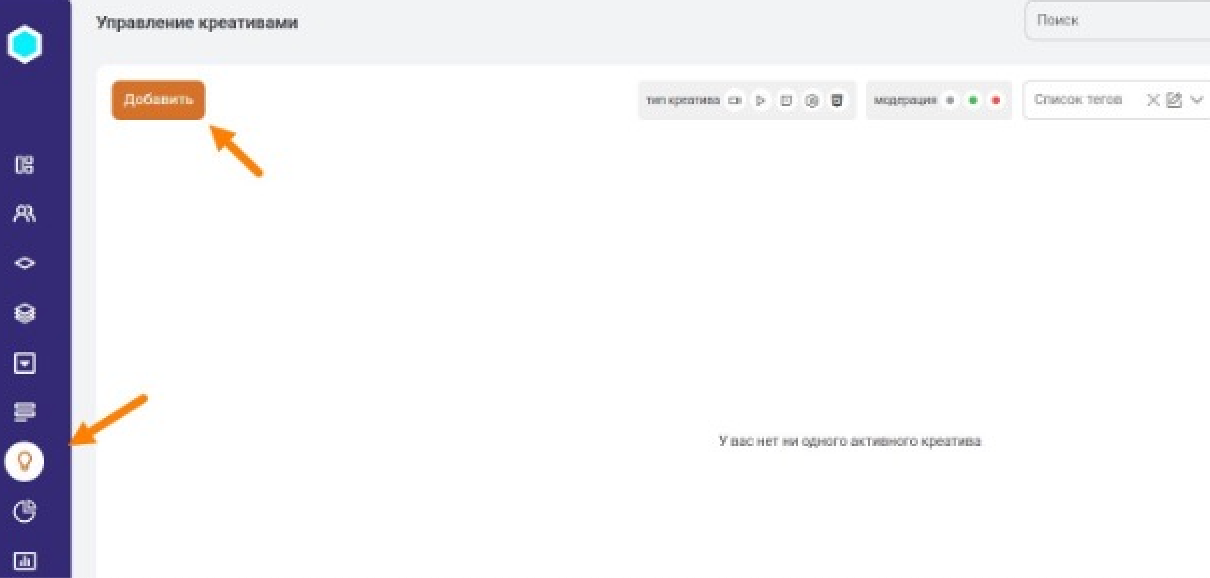Click the Добавить button
The height and width of the screenshot is (578, 1210).
(158, 100)
